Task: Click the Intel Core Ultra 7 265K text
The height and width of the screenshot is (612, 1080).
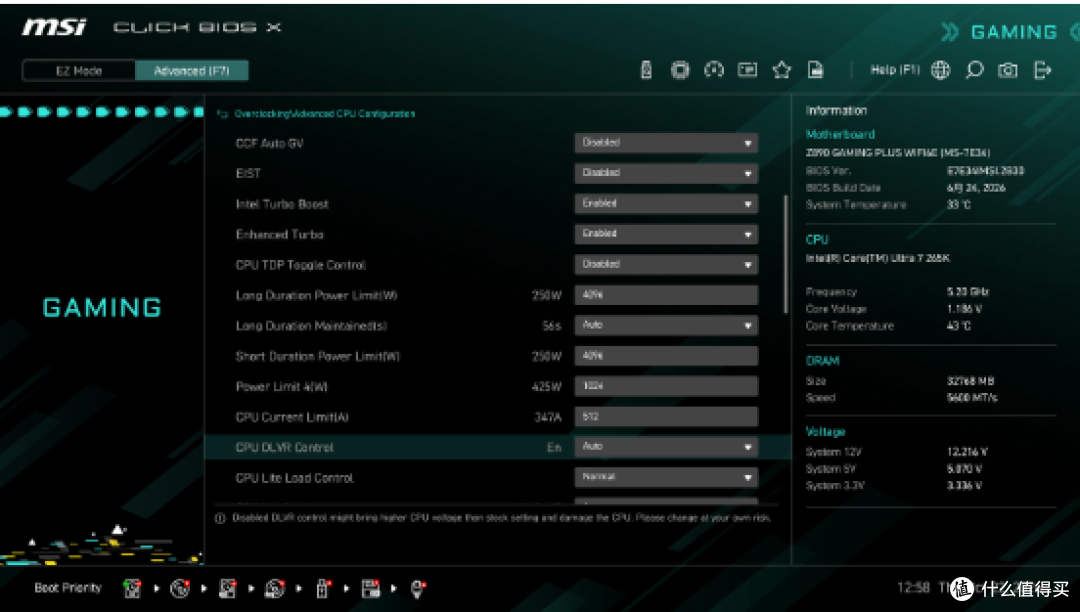Action: click(878, 258)
